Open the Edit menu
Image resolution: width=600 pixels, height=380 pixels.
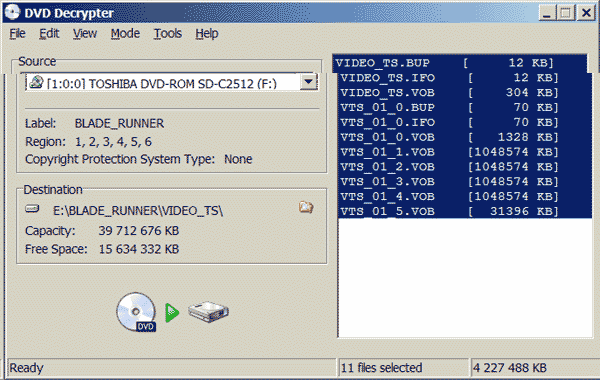[49, 34]
